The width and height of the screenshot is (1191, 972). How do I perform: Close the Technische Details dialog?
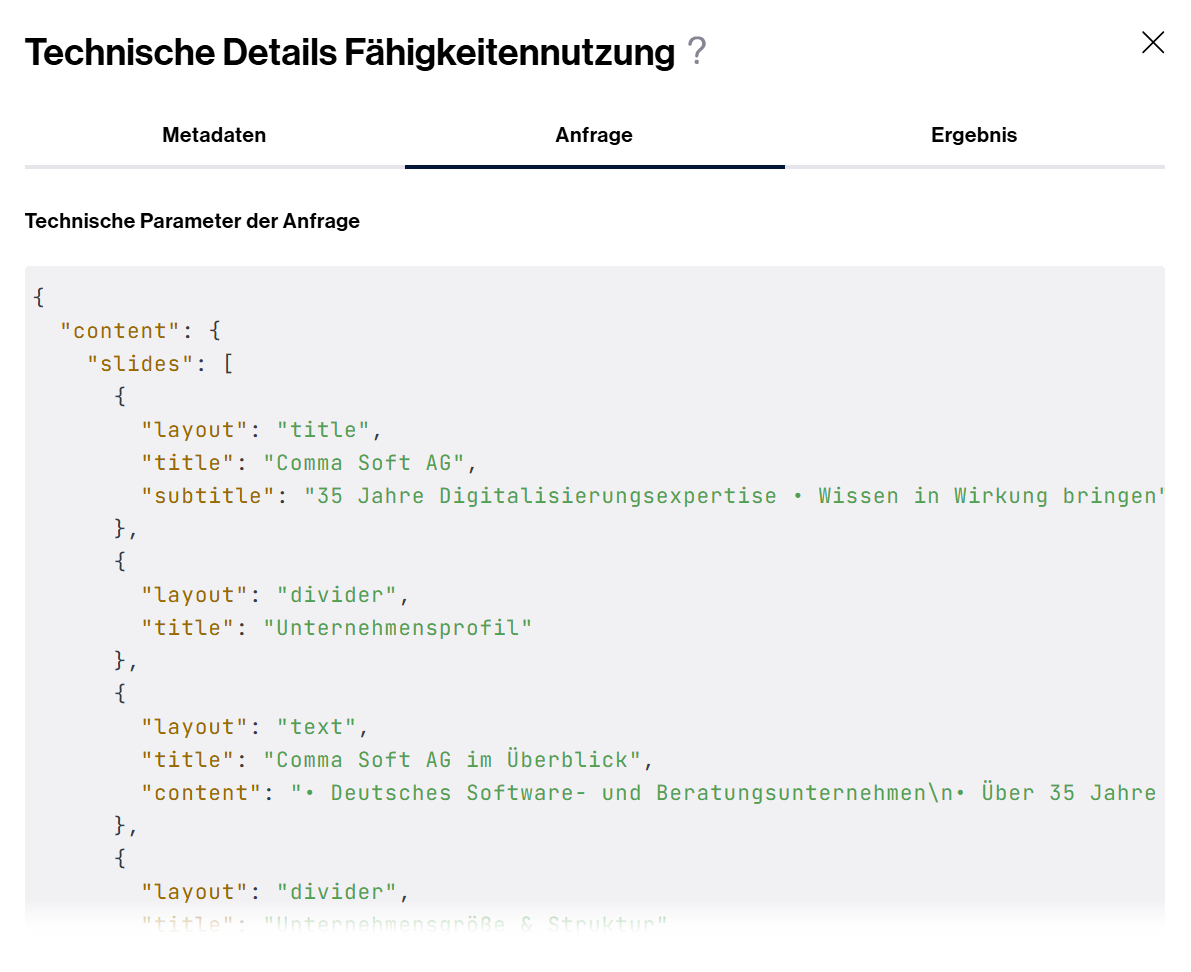1152,43
